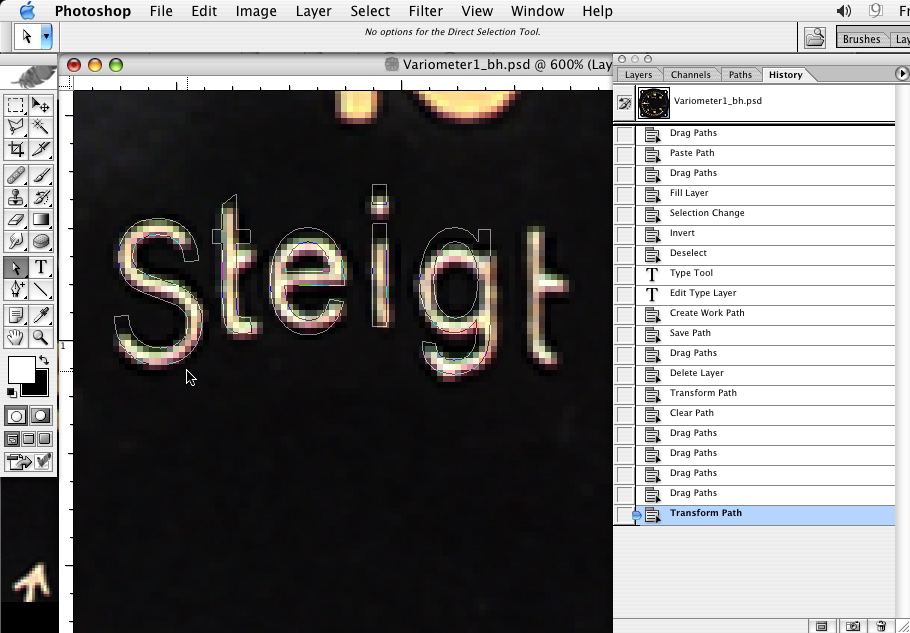Select the Rectangular Marquee tool
The width and height of the screenshot is (910, 633).
(16, 105)
